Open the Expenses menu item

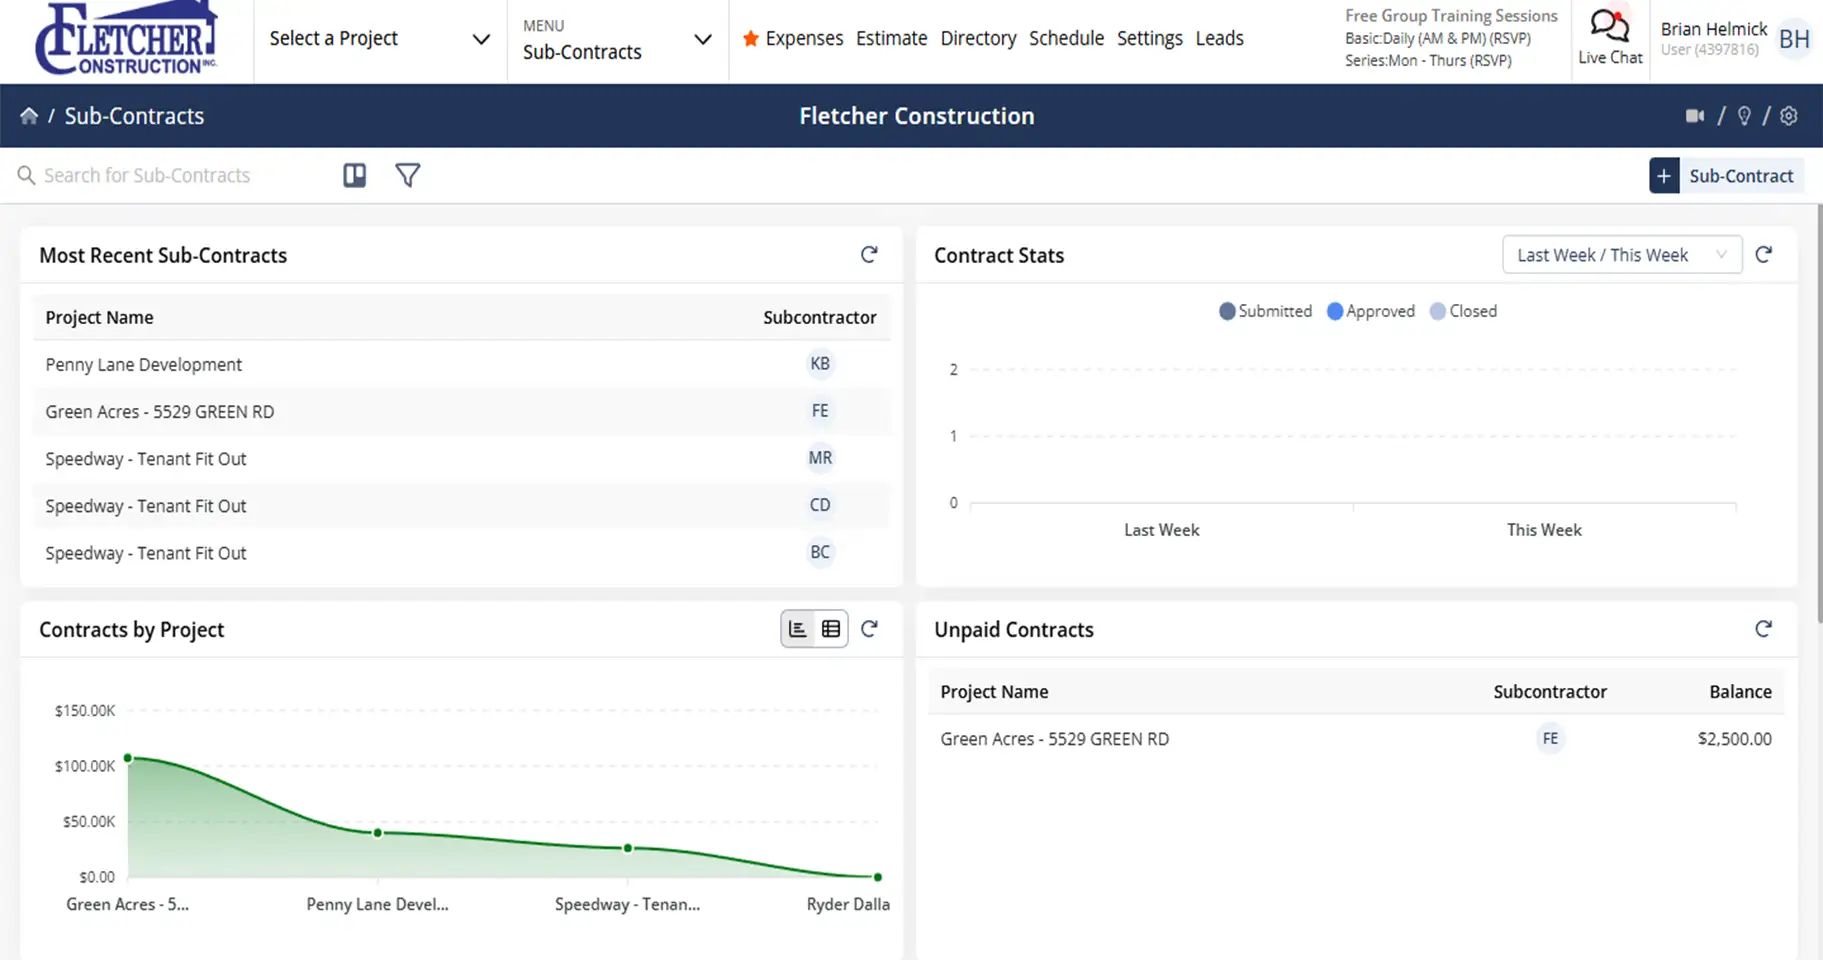pyautogui.click(x=804, y=39)
